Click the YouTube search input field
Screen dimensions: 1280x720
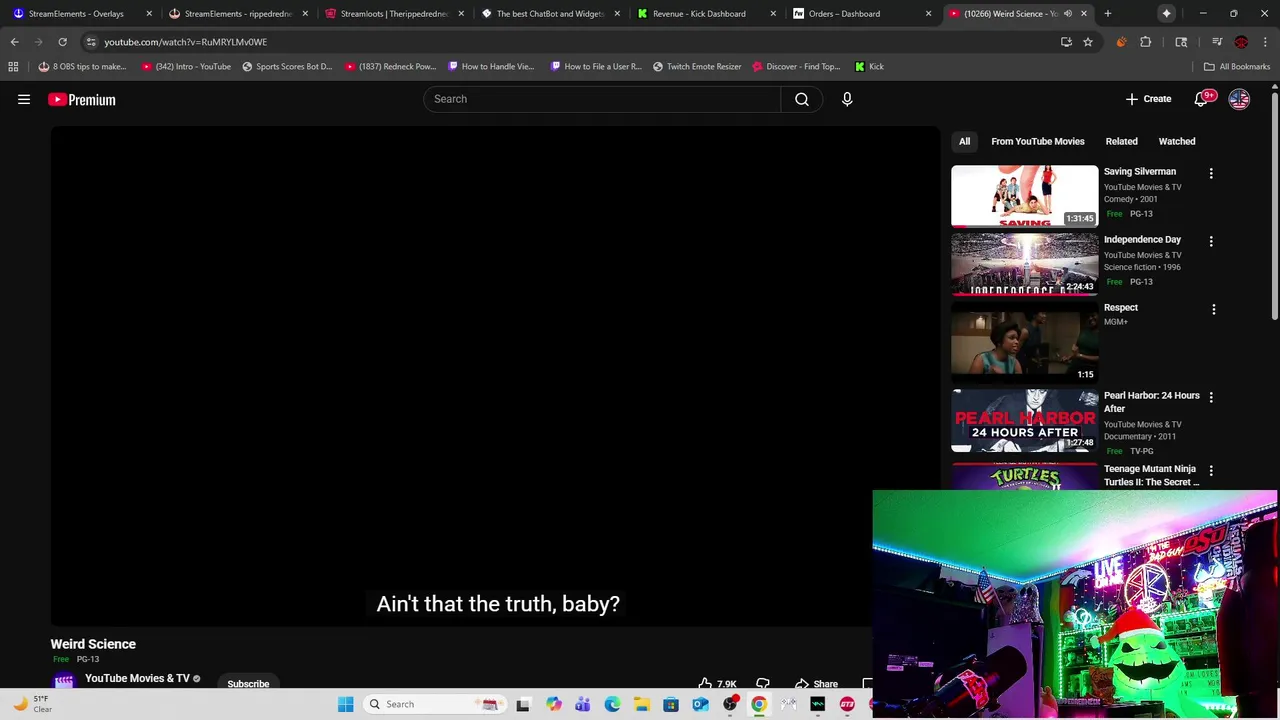[602, 99]
